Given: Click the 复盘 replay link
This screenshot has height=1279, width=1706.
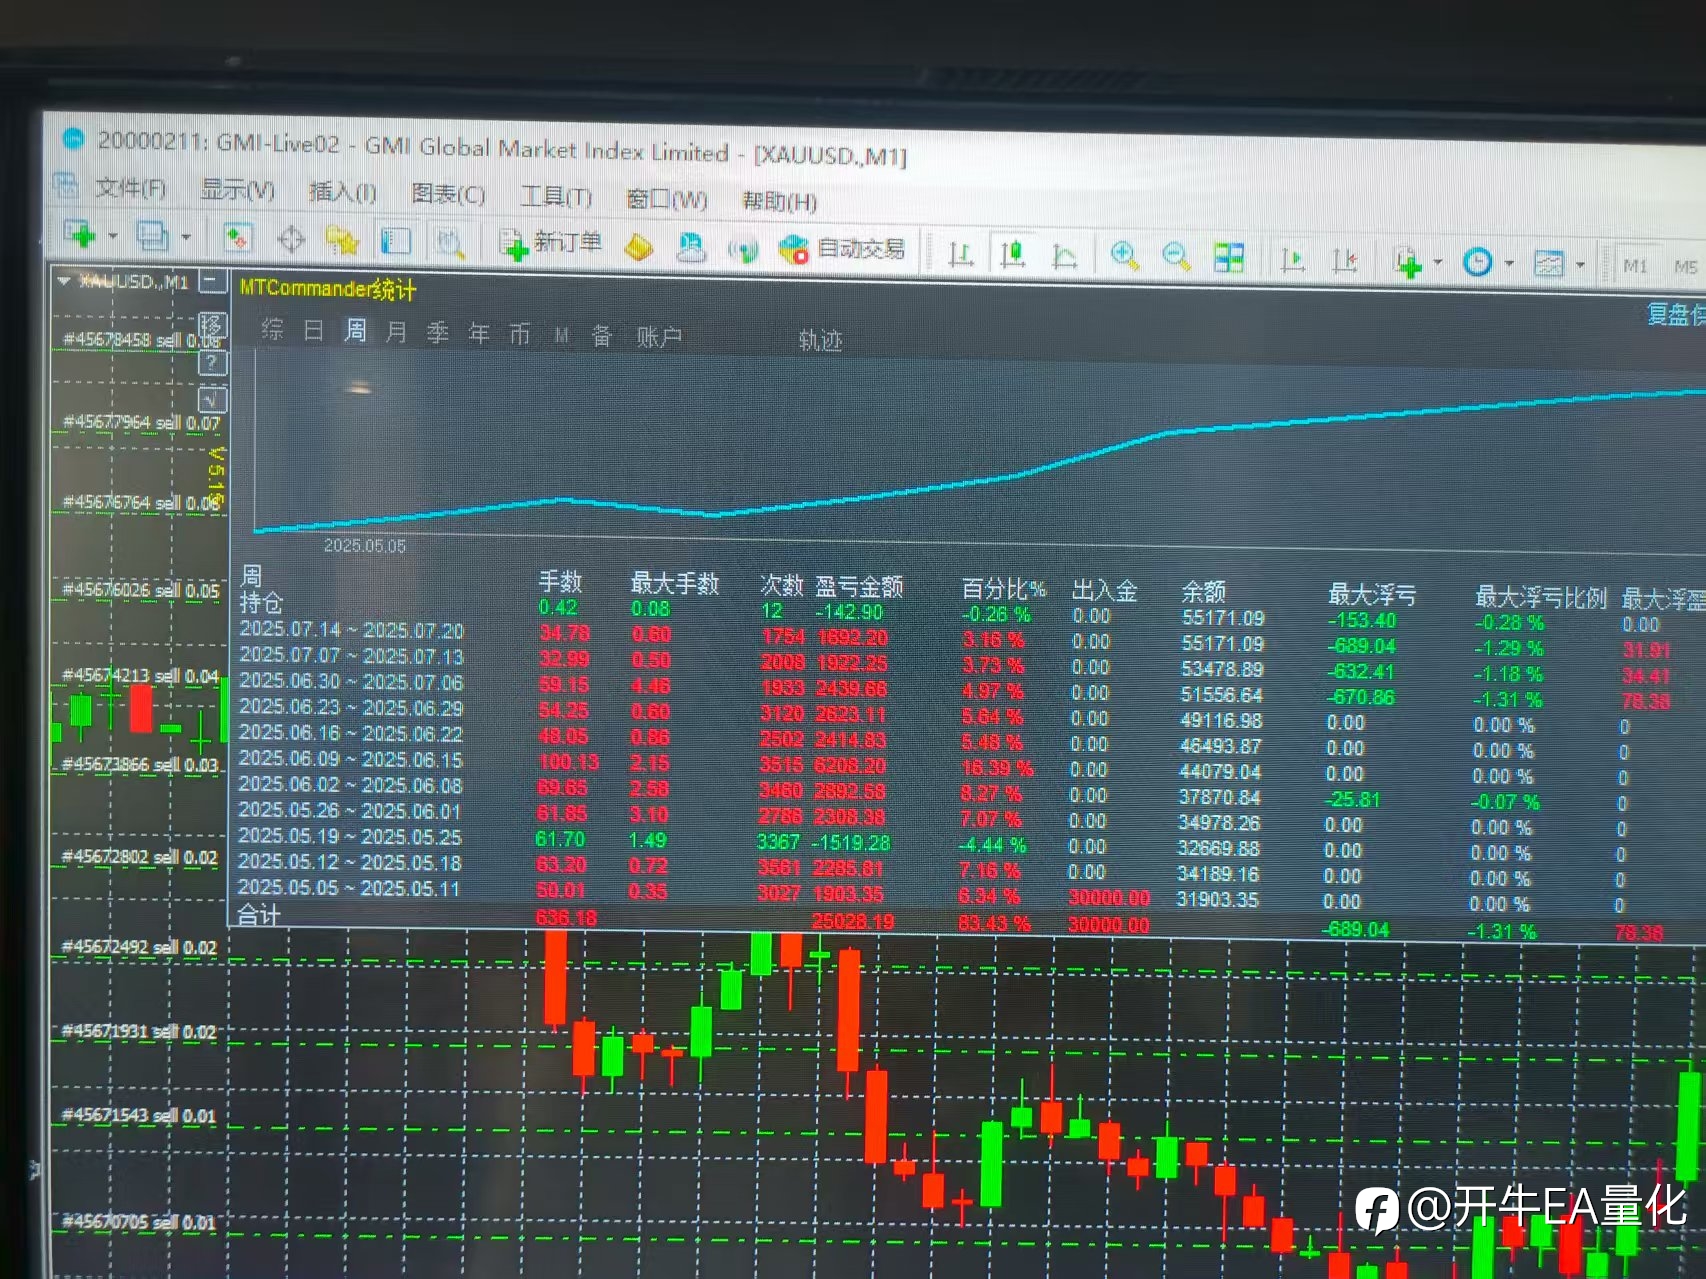Looking at the screenshot, I should click(1676, 314).
